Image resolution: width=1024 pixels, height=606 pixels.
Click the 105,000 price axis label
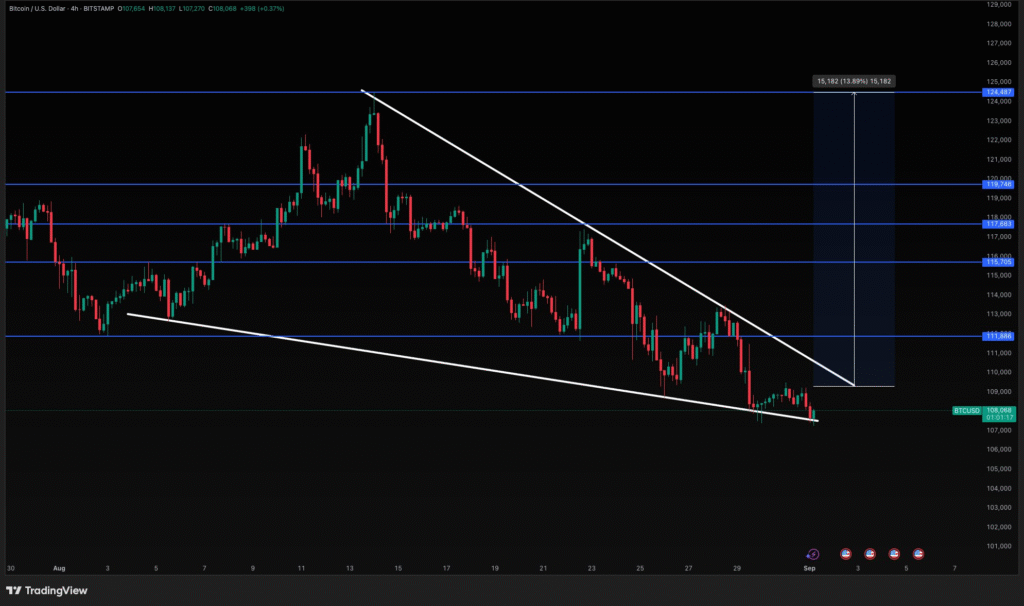pyautogui.click(x=999, y=469)
